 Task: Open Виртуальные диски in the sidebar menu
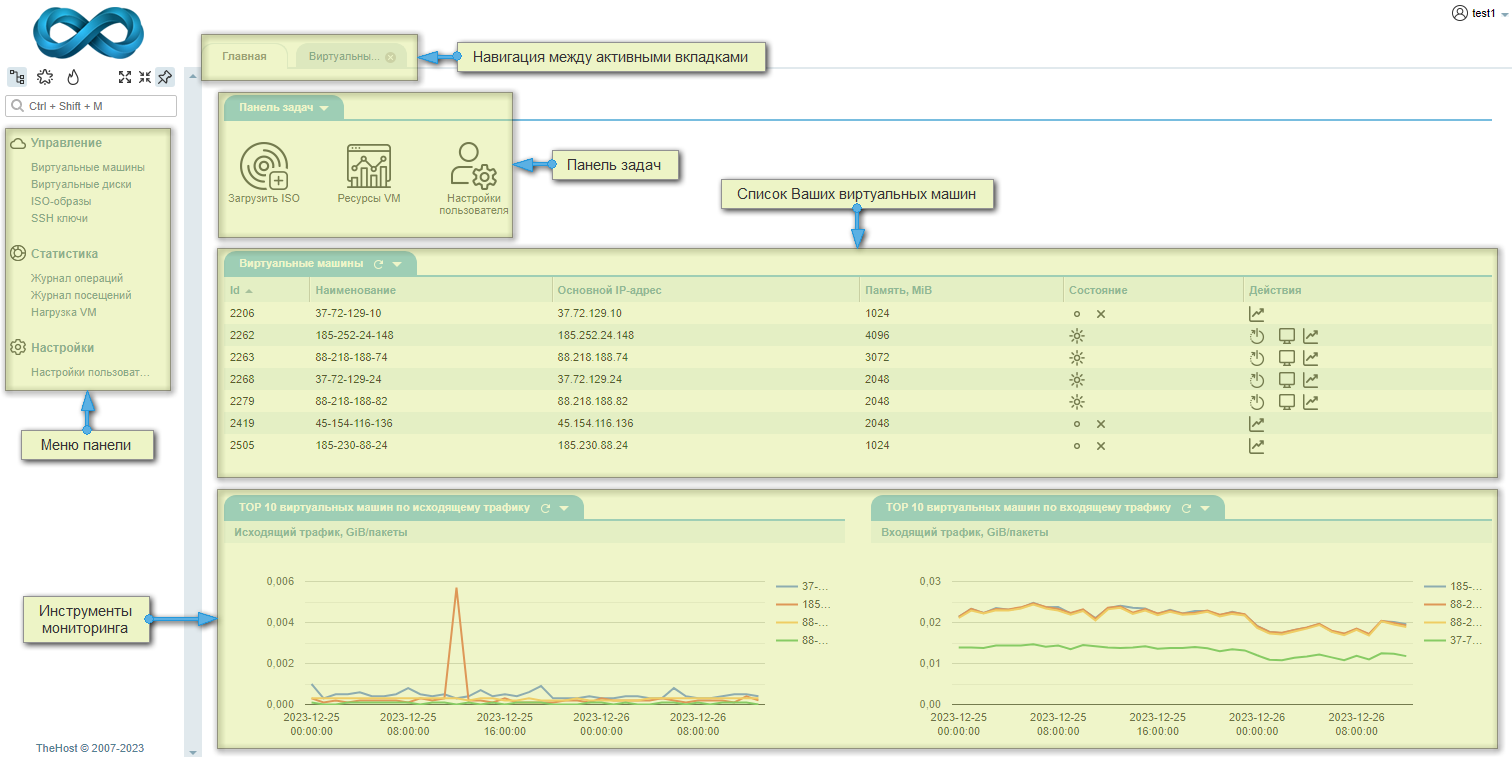tap(81, 184)
